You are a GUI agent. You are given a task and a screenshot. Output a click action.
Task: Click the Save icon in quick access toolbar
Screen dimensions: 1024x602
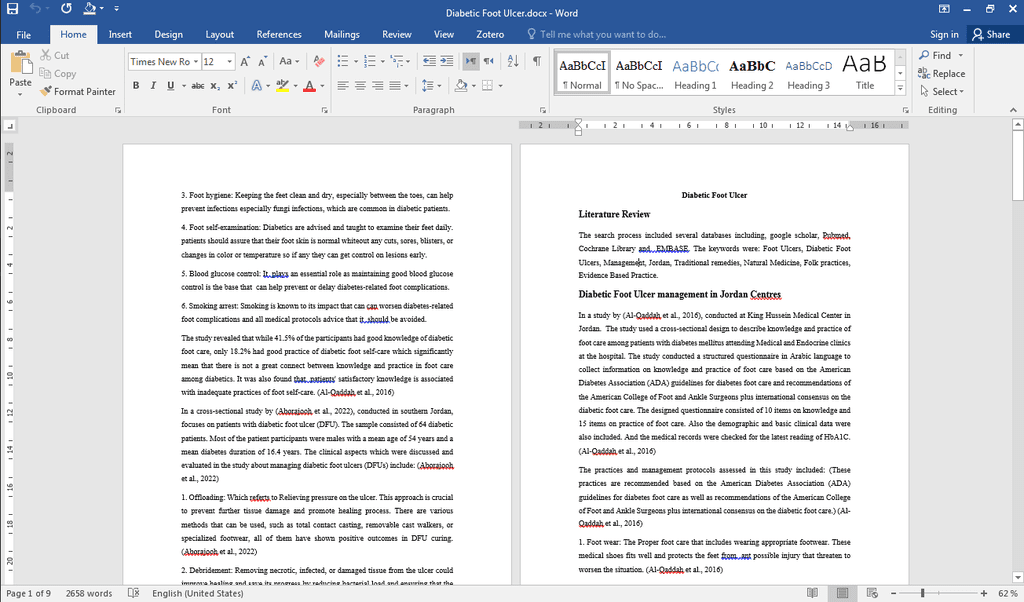coord(12,9)
